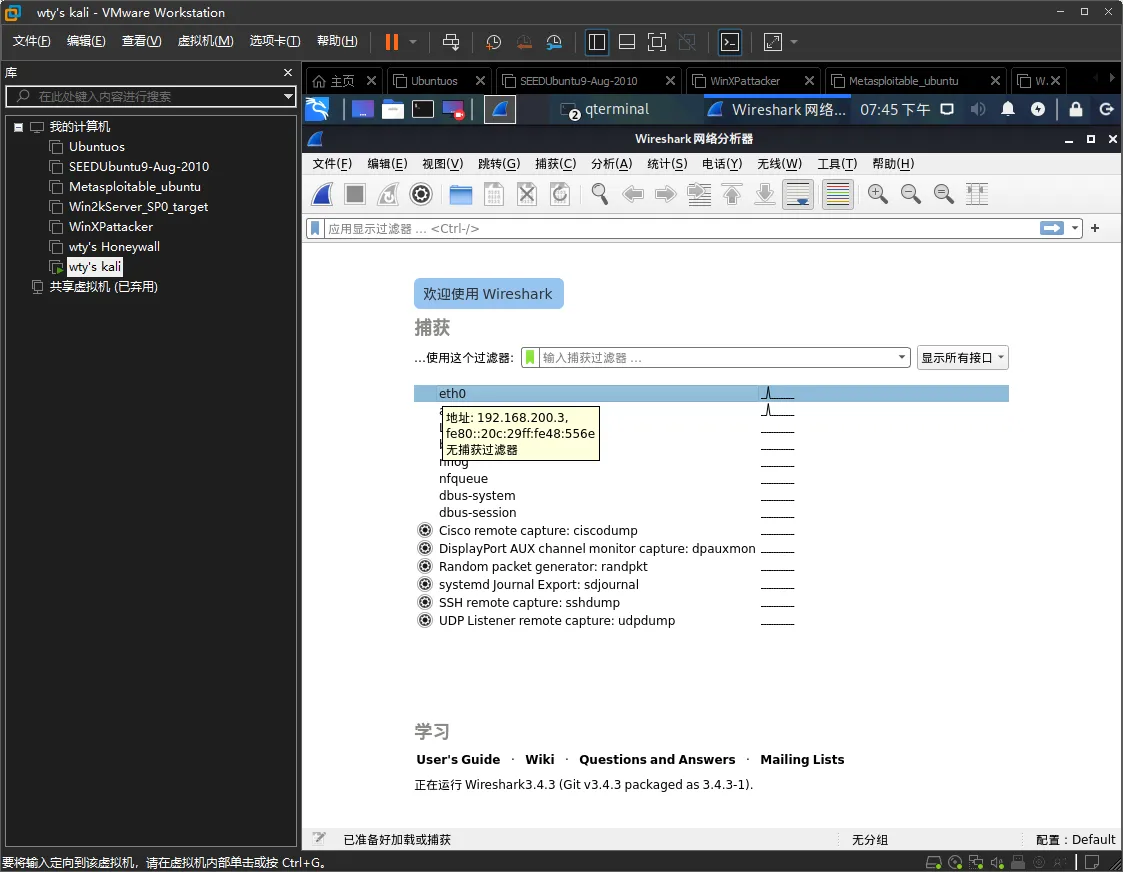Collapse 我的计算机 tree node
This screenshot has height=872, width=1123.
tap(19, 127)
